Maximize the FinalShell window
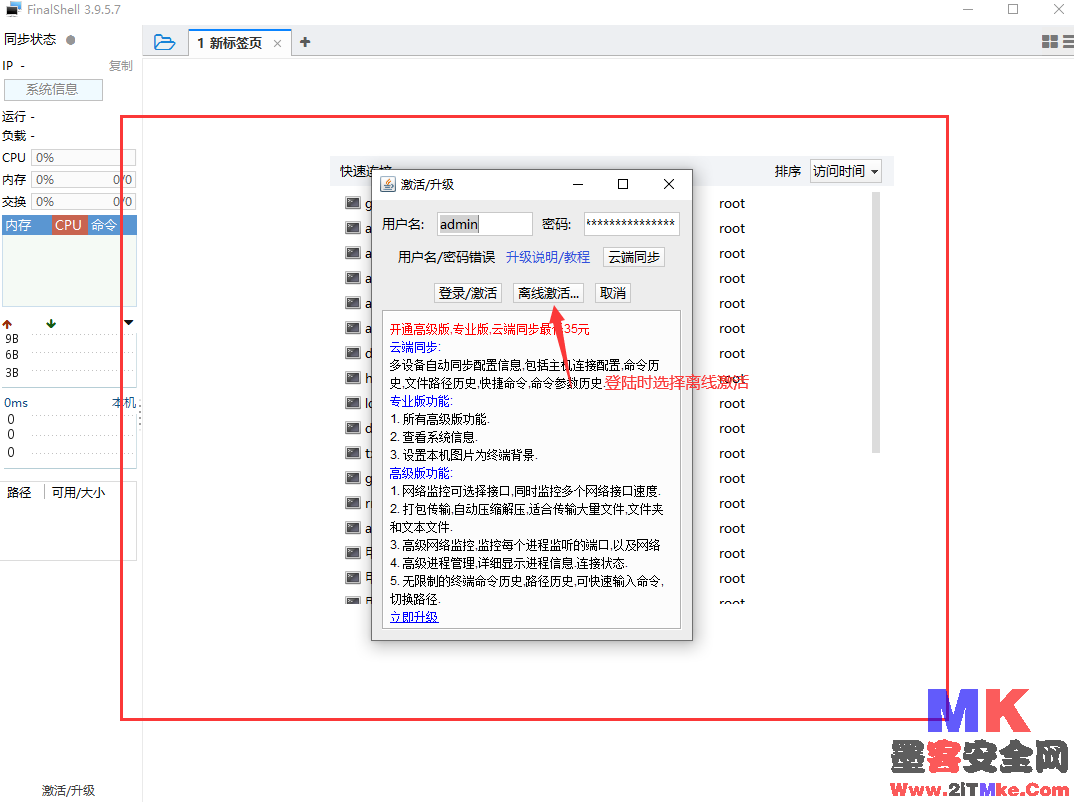Viewport: 1074px width, 802px height. point(1013,10)
